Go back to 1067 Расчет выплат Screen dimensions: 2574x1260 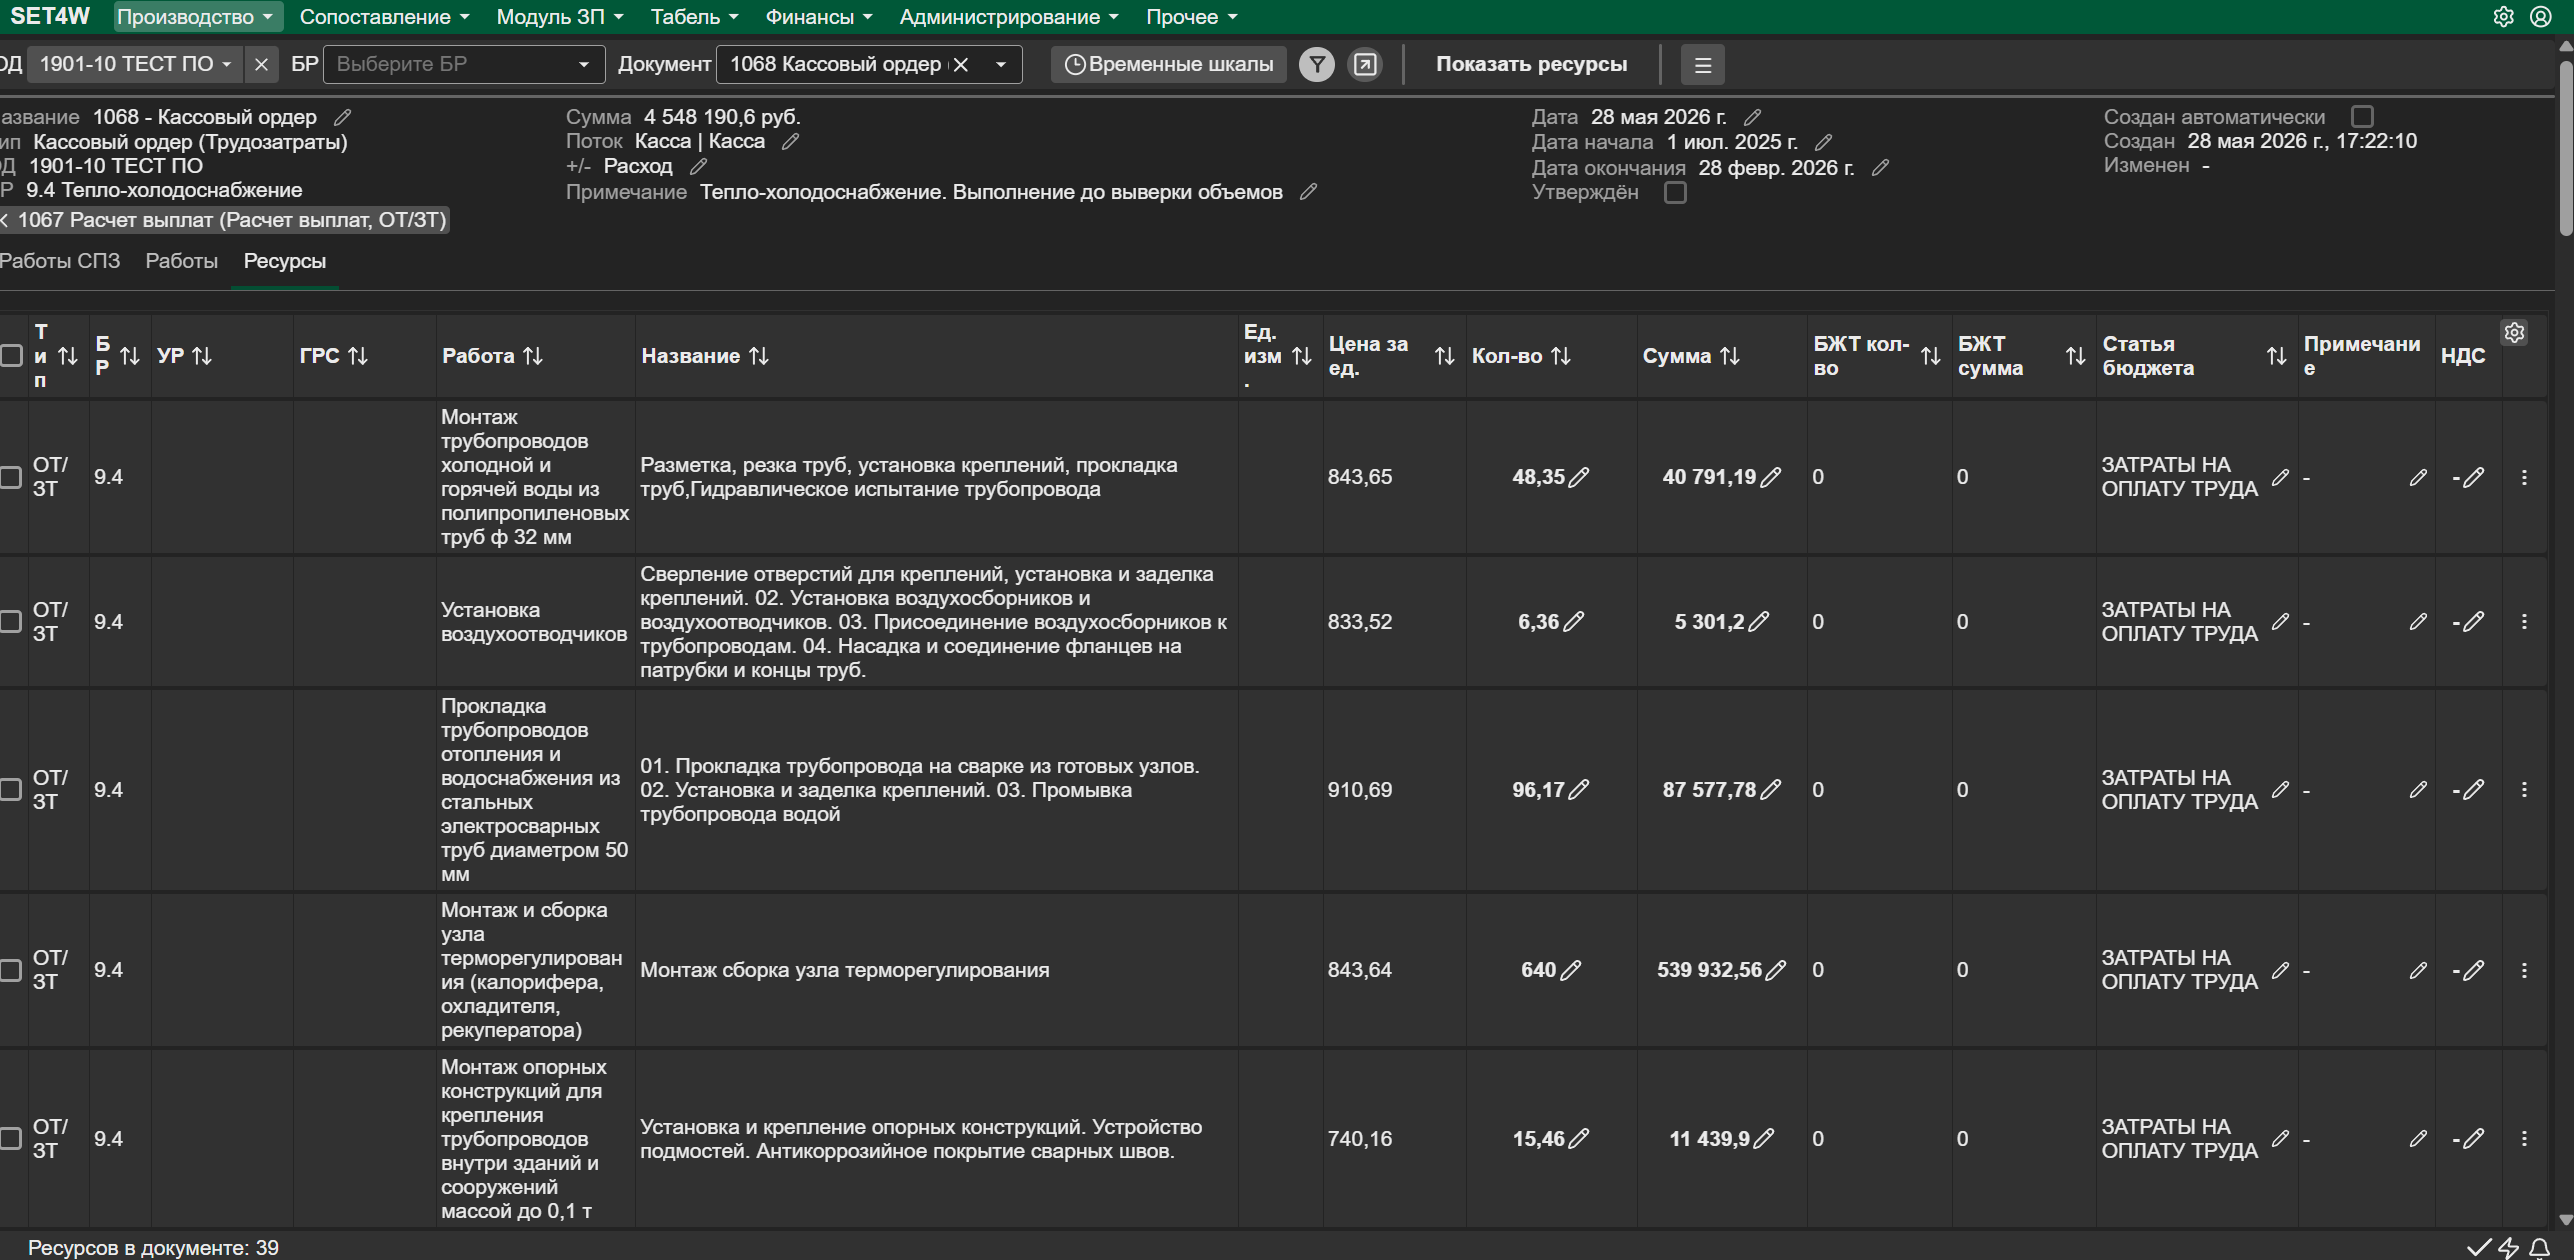point(225,220)
